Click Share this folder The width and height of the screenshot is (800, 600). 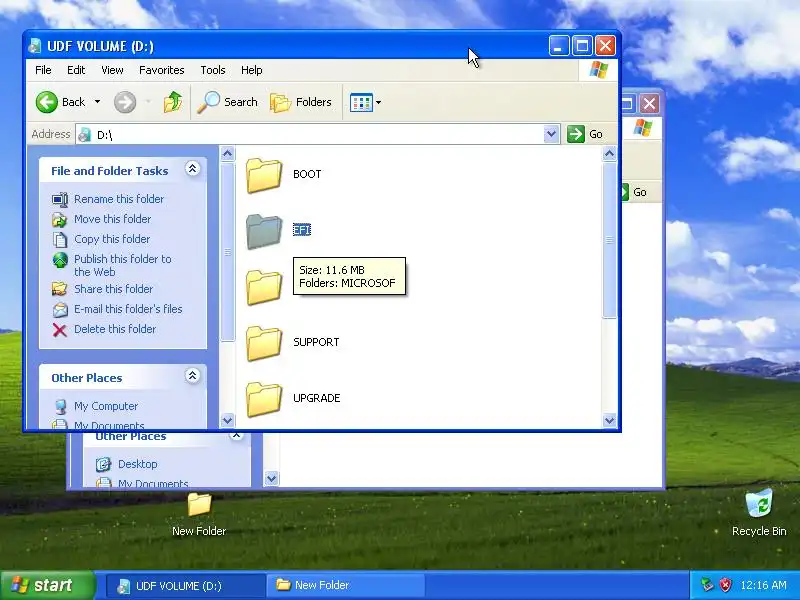click(113, 289)
